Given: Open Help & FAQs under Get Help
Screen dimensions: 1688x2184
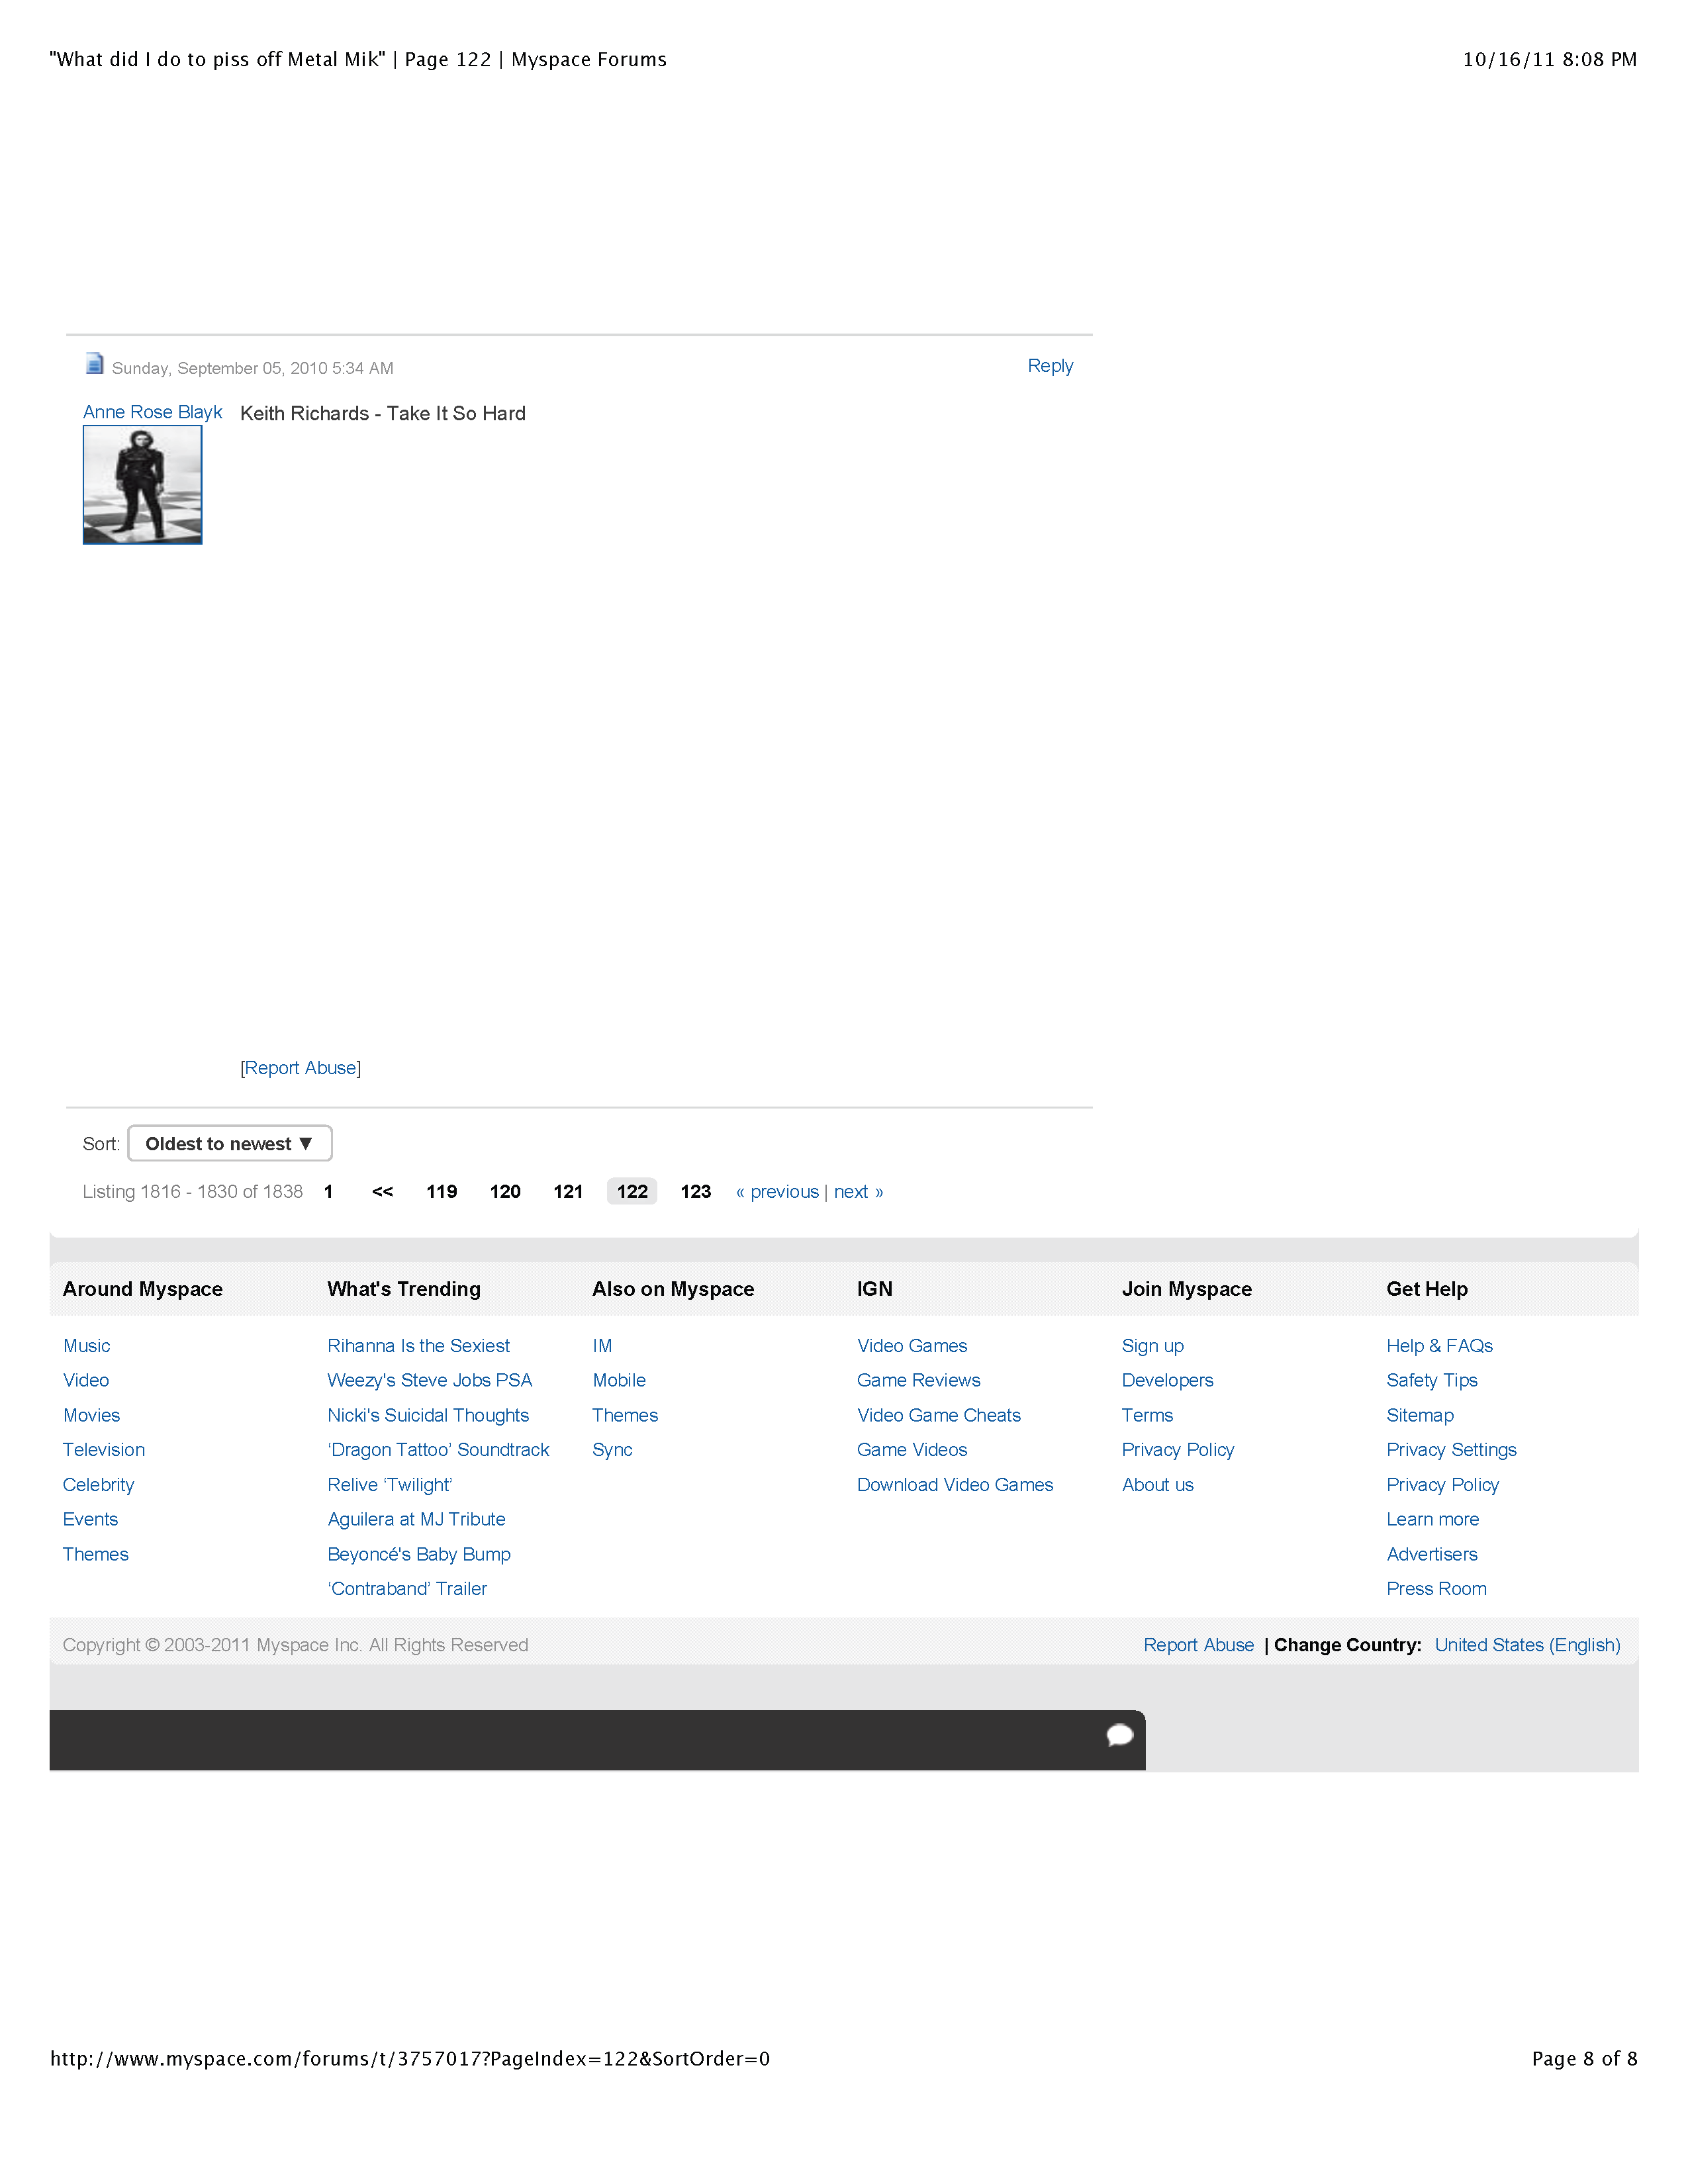Looking at the screenshot, I should click(x=1439, y=1345).
